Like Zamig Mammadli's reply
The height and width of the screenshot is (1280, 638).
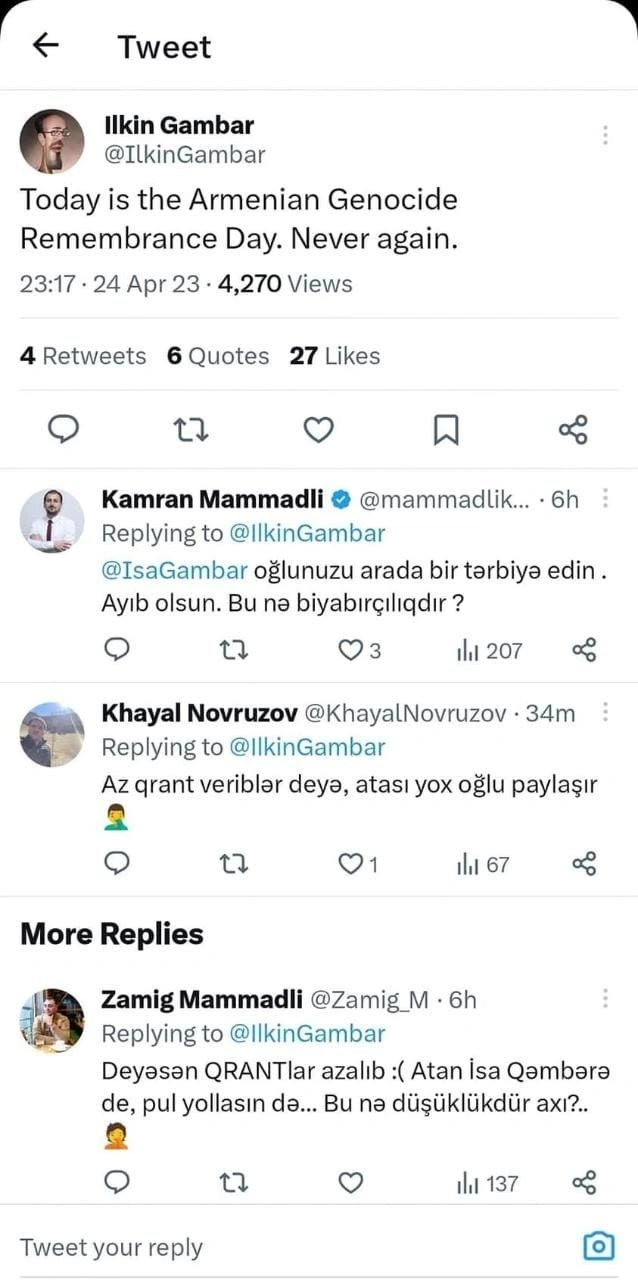point(350,1184)
